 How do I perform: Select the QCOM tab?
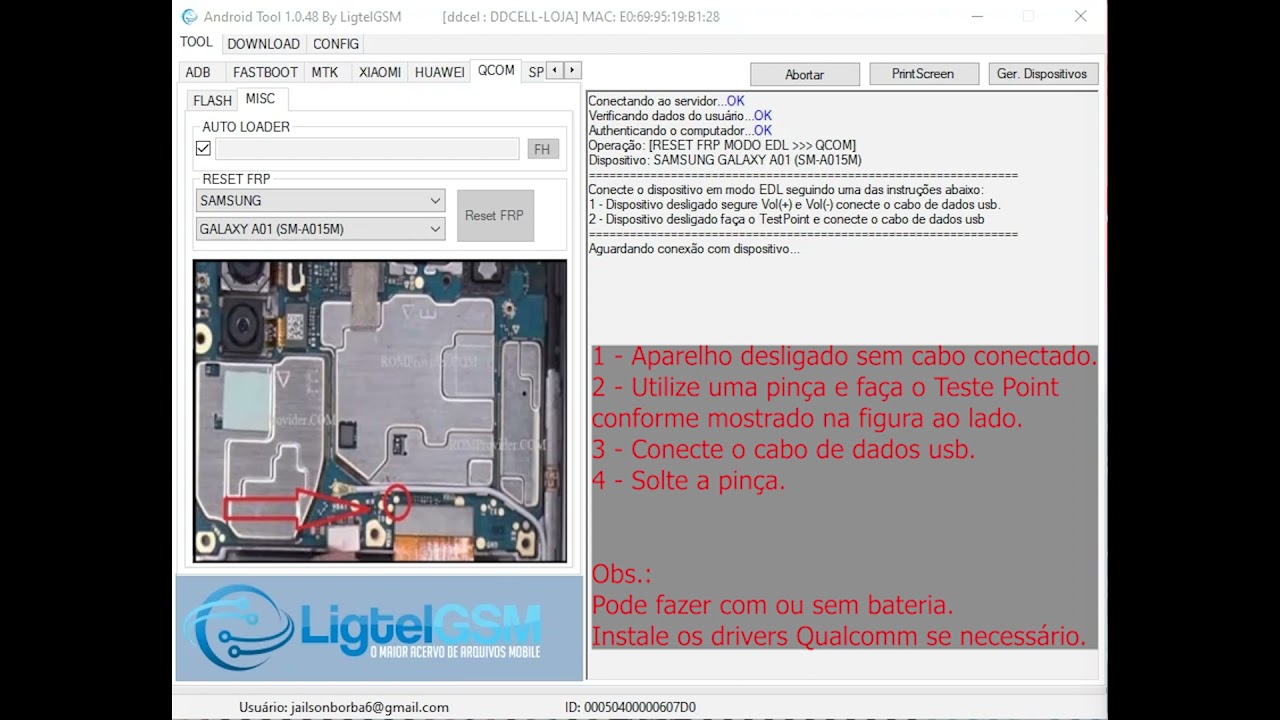coord(496,70)
